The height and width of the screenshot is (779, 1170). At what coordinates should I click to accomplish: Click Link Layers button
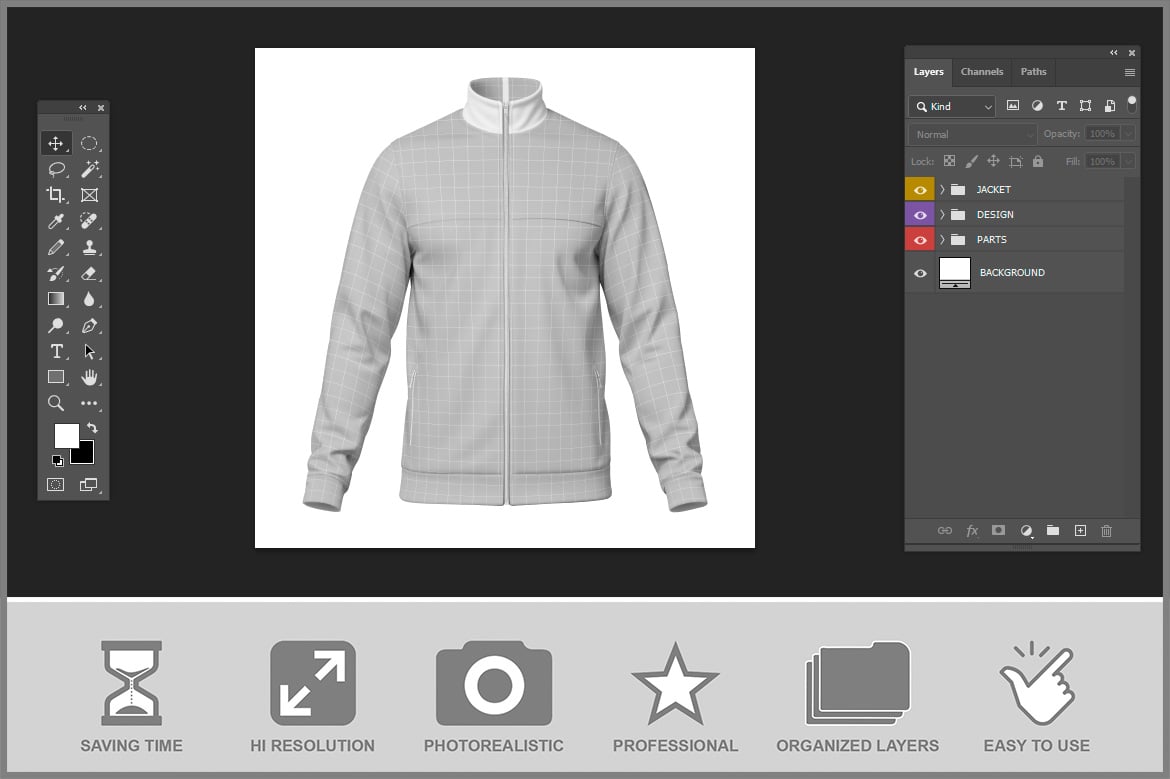tap(945, 531)
